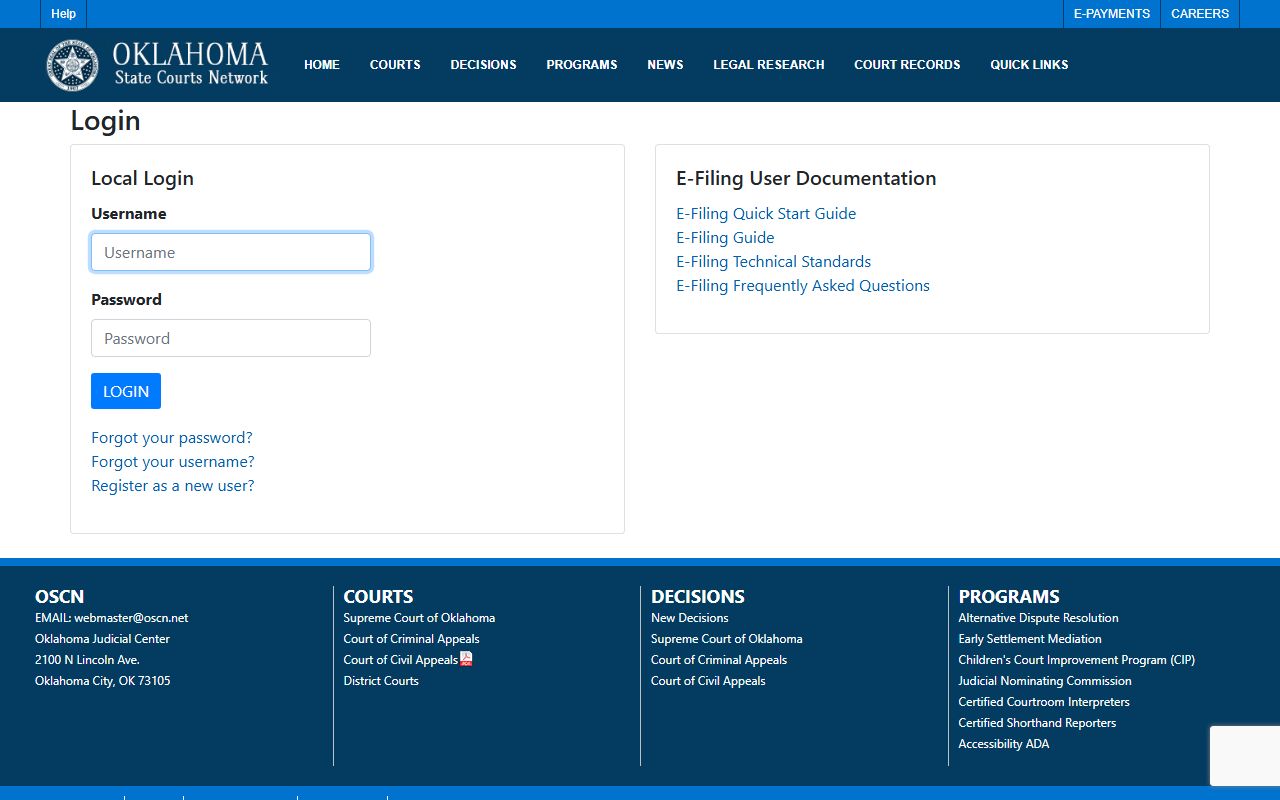Open Certified Courtroom Interpreters footer link
This screenshot has height=800, width=1280.
tap(1044, 702)
